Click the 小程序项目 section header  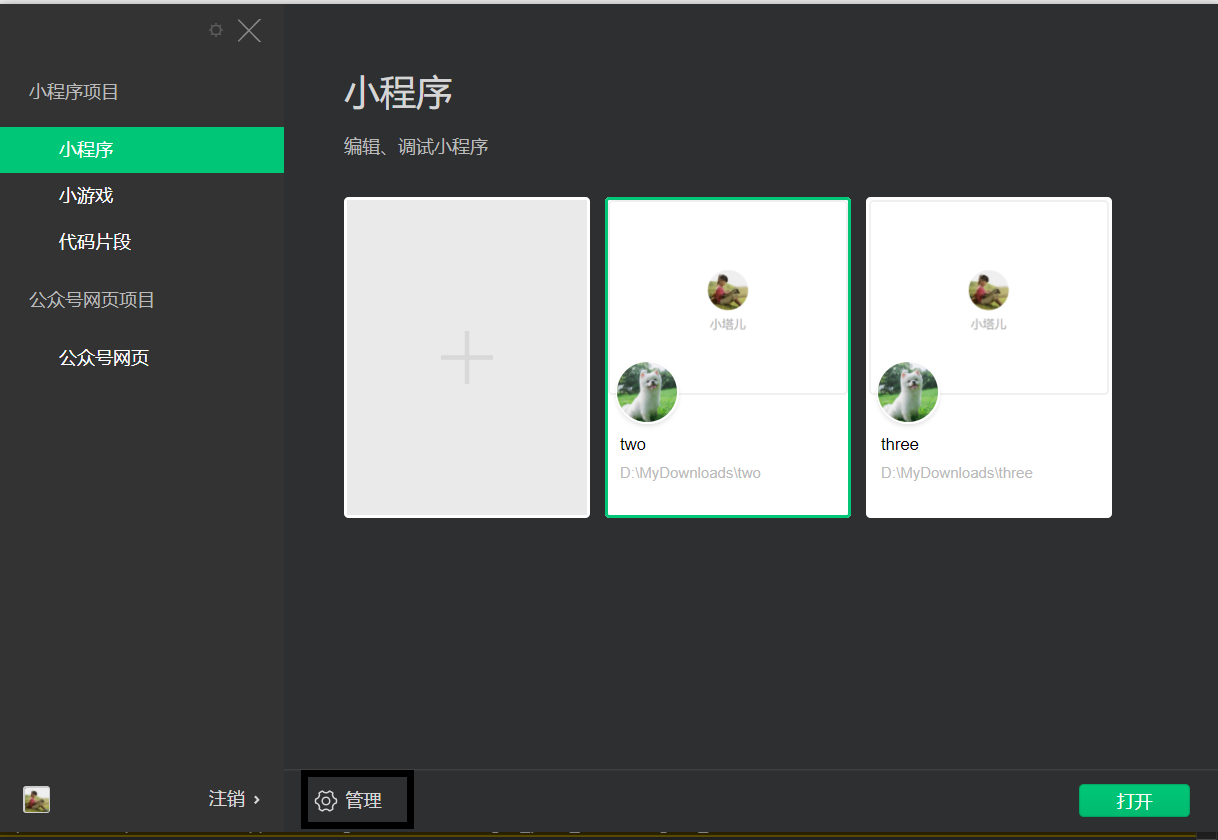point(74,92)
